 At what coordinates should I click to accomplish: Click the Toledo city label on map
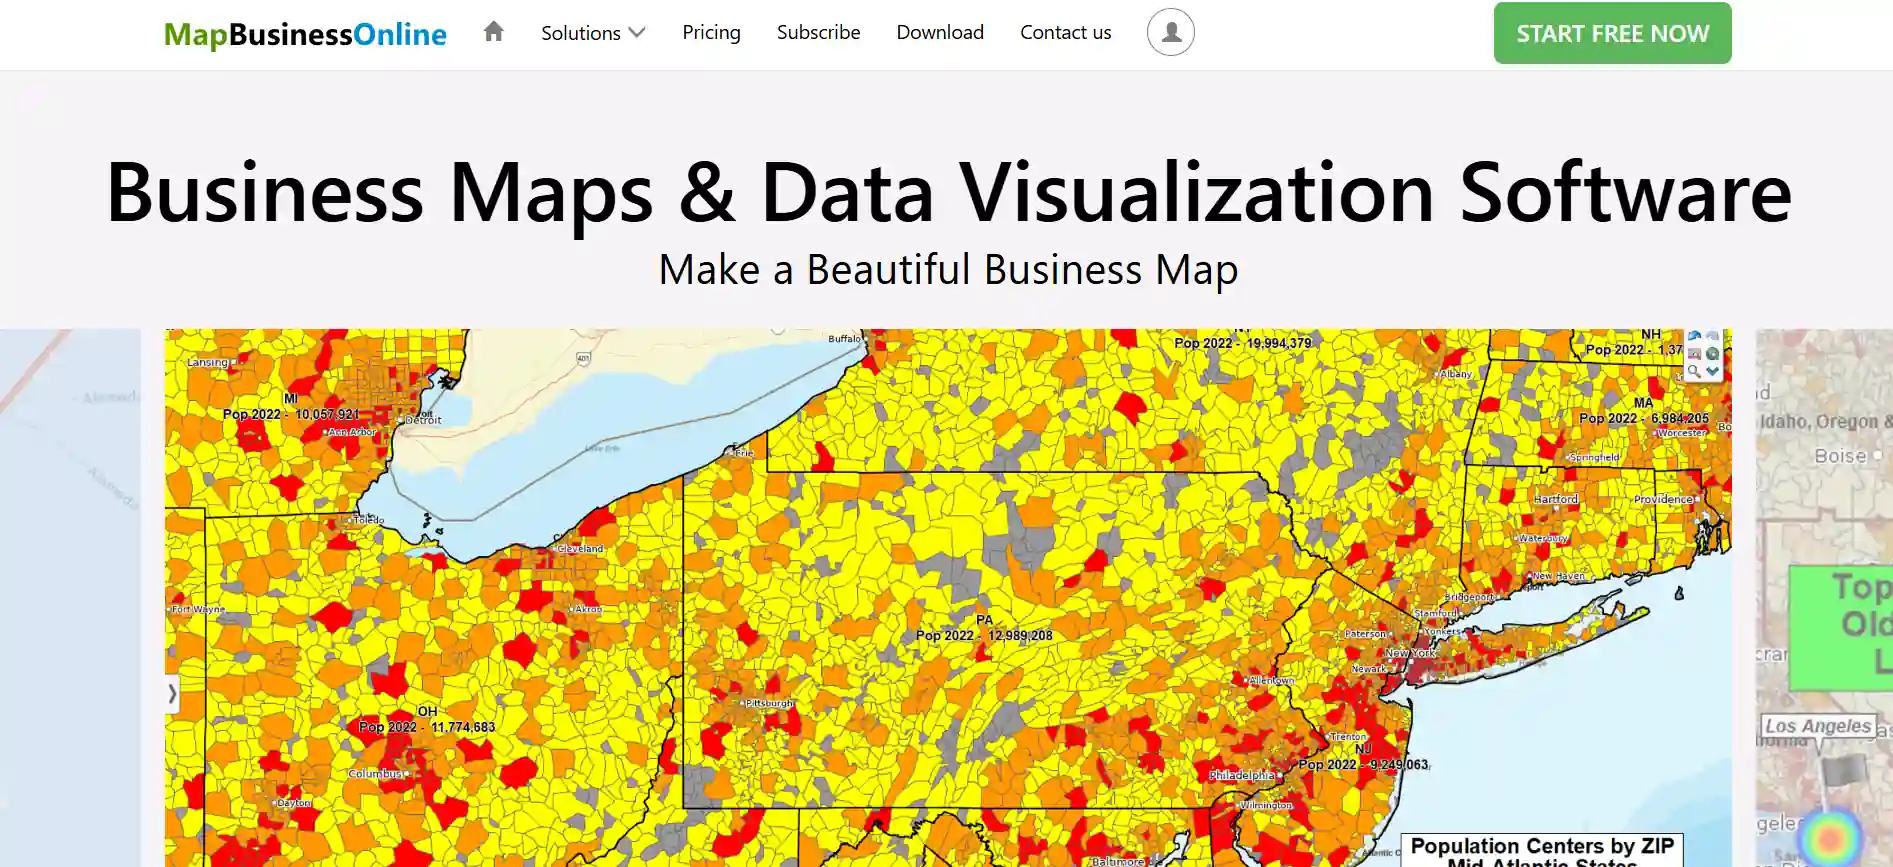(x=368, y=520)
